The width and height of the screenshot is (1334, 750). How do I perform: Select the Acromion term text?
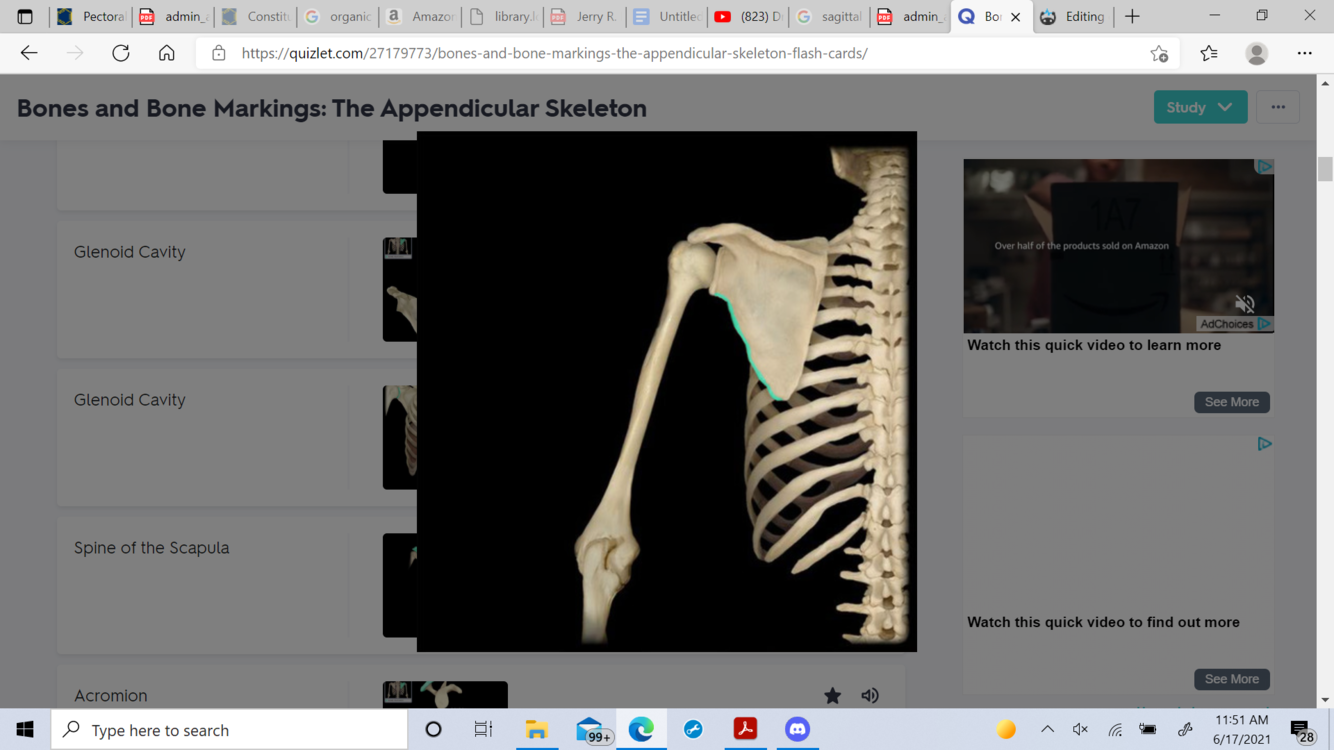point(110,696)
